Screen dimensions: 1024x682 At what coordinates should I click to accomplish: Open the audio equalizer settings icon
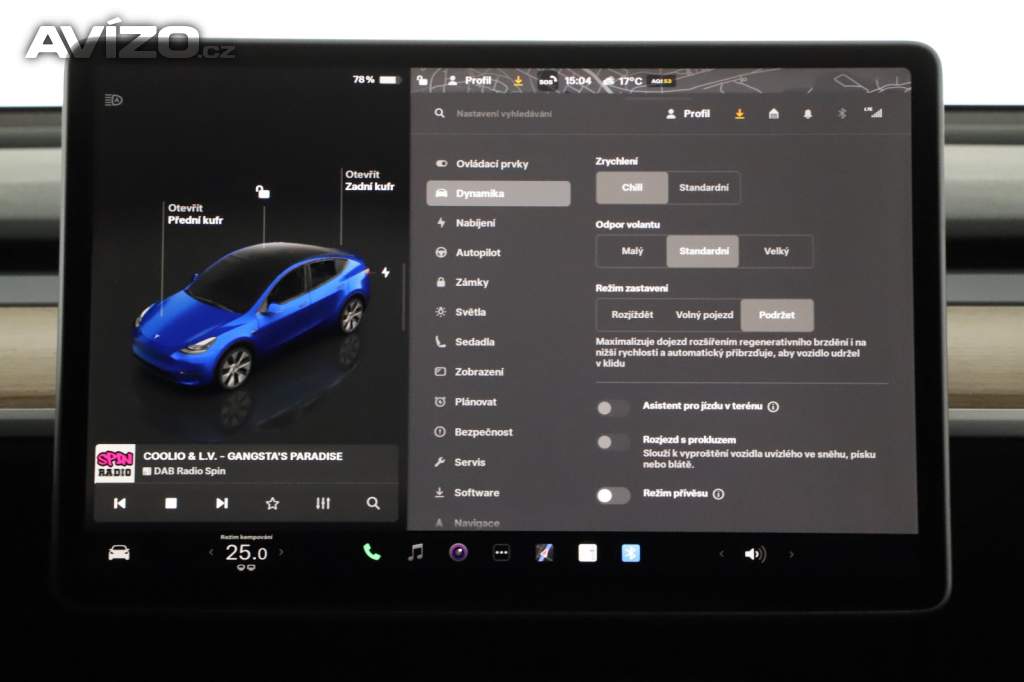click(322, 503)
